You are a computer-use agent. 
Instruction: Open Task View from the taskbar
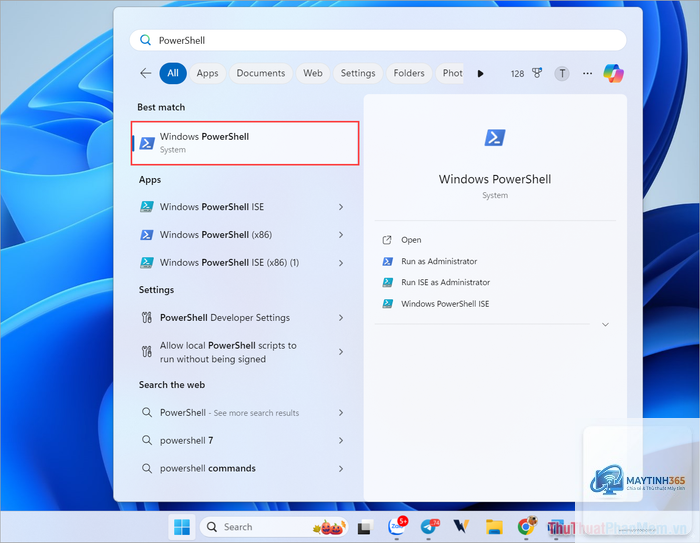(x=365, y=527)
